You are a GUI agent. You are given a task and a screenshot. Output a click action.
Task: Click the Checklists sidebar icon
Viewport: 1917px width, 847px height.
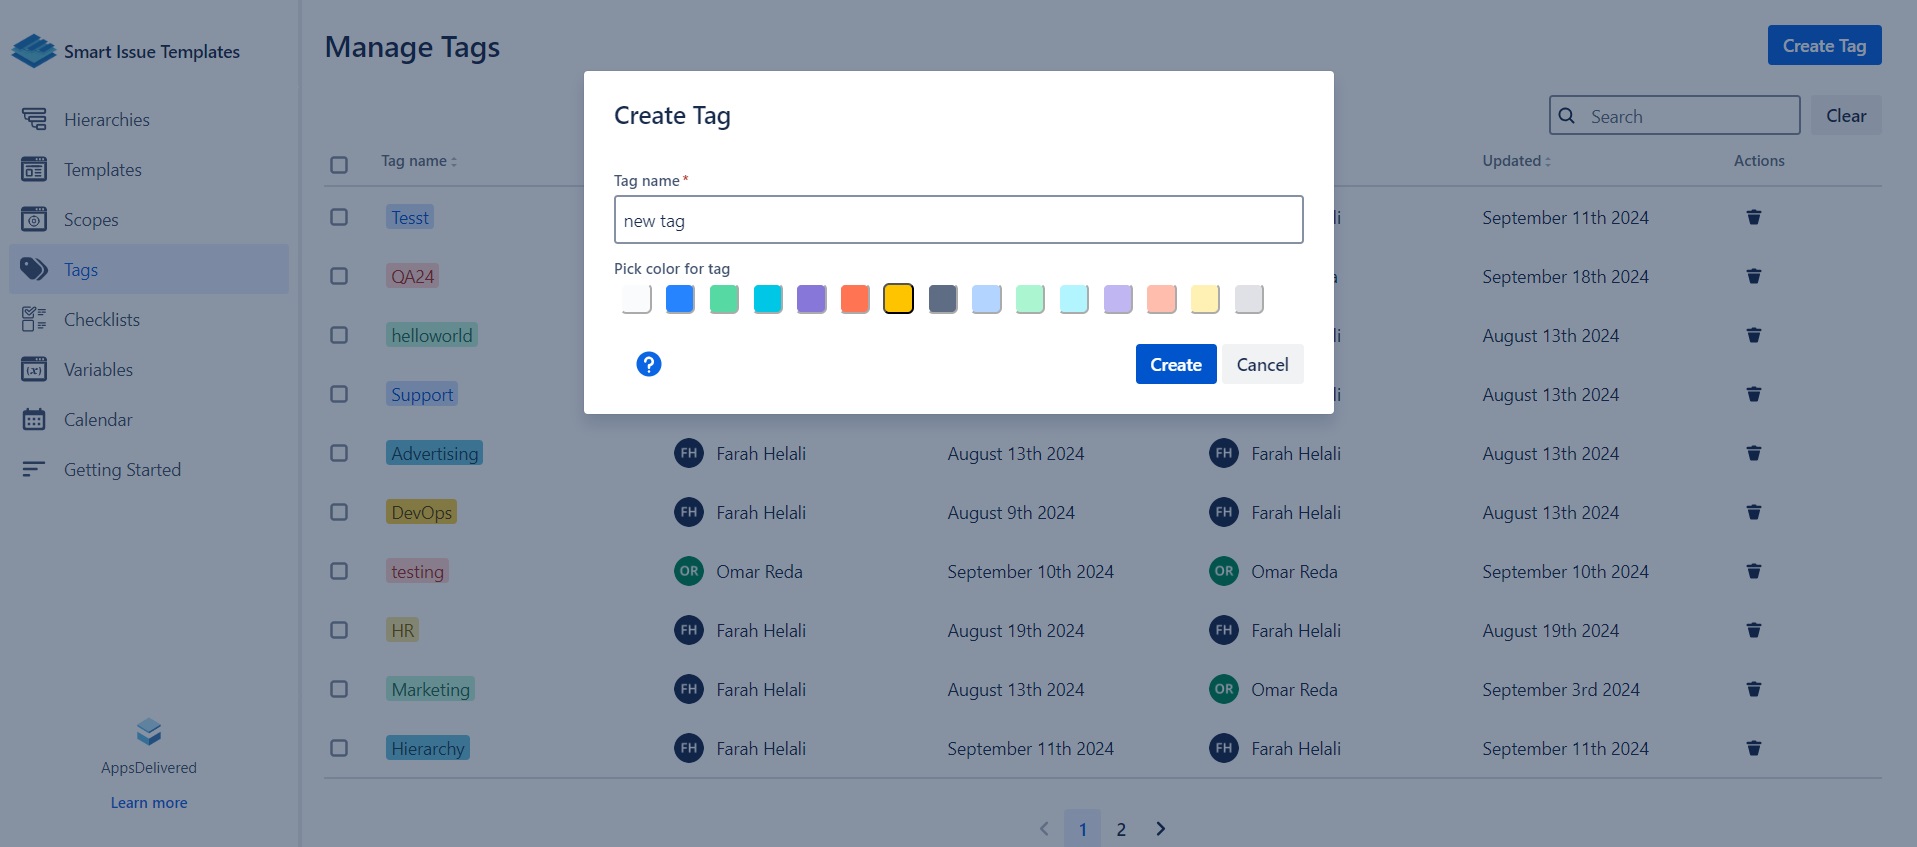(34, 320)
